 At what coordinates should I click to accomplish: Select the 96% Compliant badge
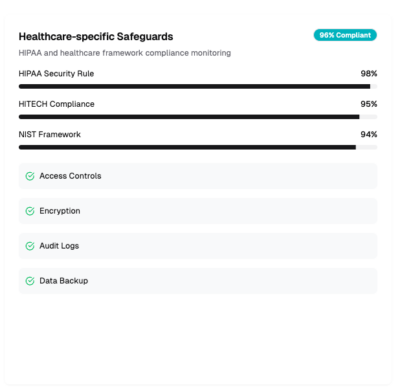(x=345, y=35)
